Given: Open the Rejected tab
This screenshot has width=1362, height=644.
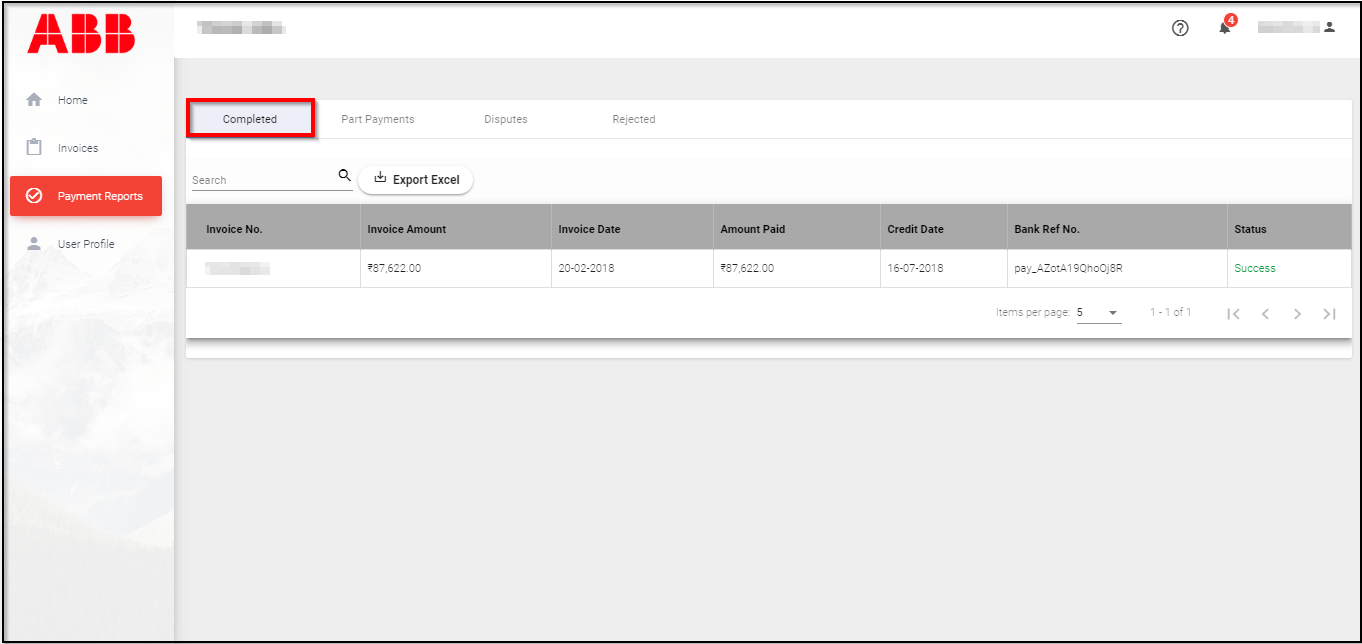Looking at the screenshot, I should pos(633,119).
